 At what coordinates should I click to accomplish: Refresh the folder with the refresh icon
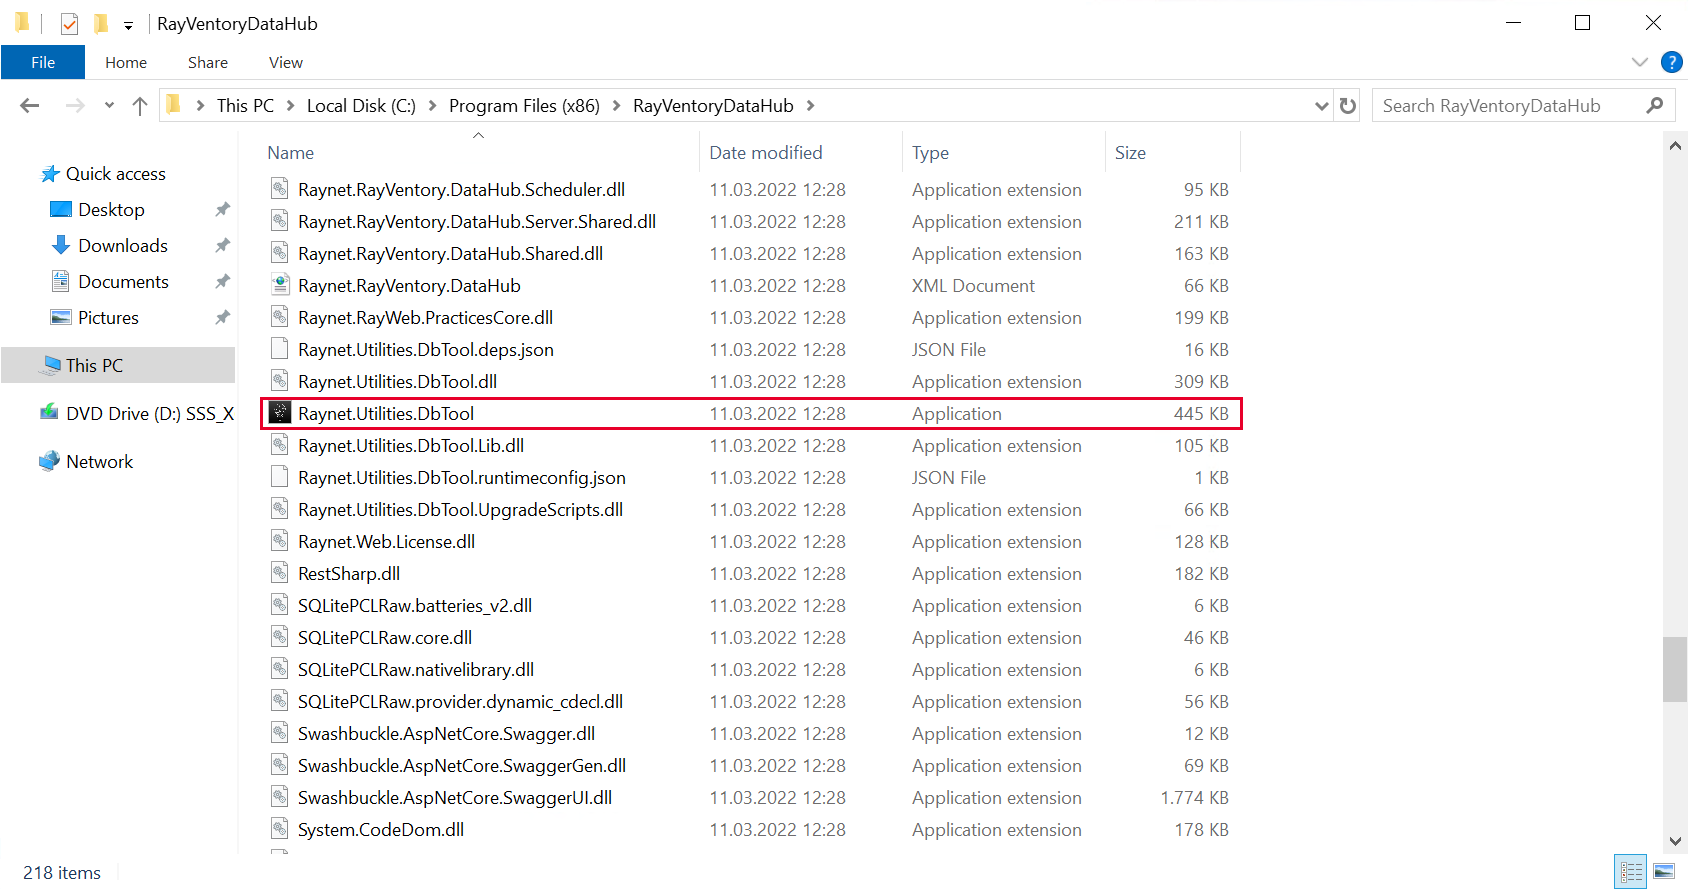tap(1348, 106)
